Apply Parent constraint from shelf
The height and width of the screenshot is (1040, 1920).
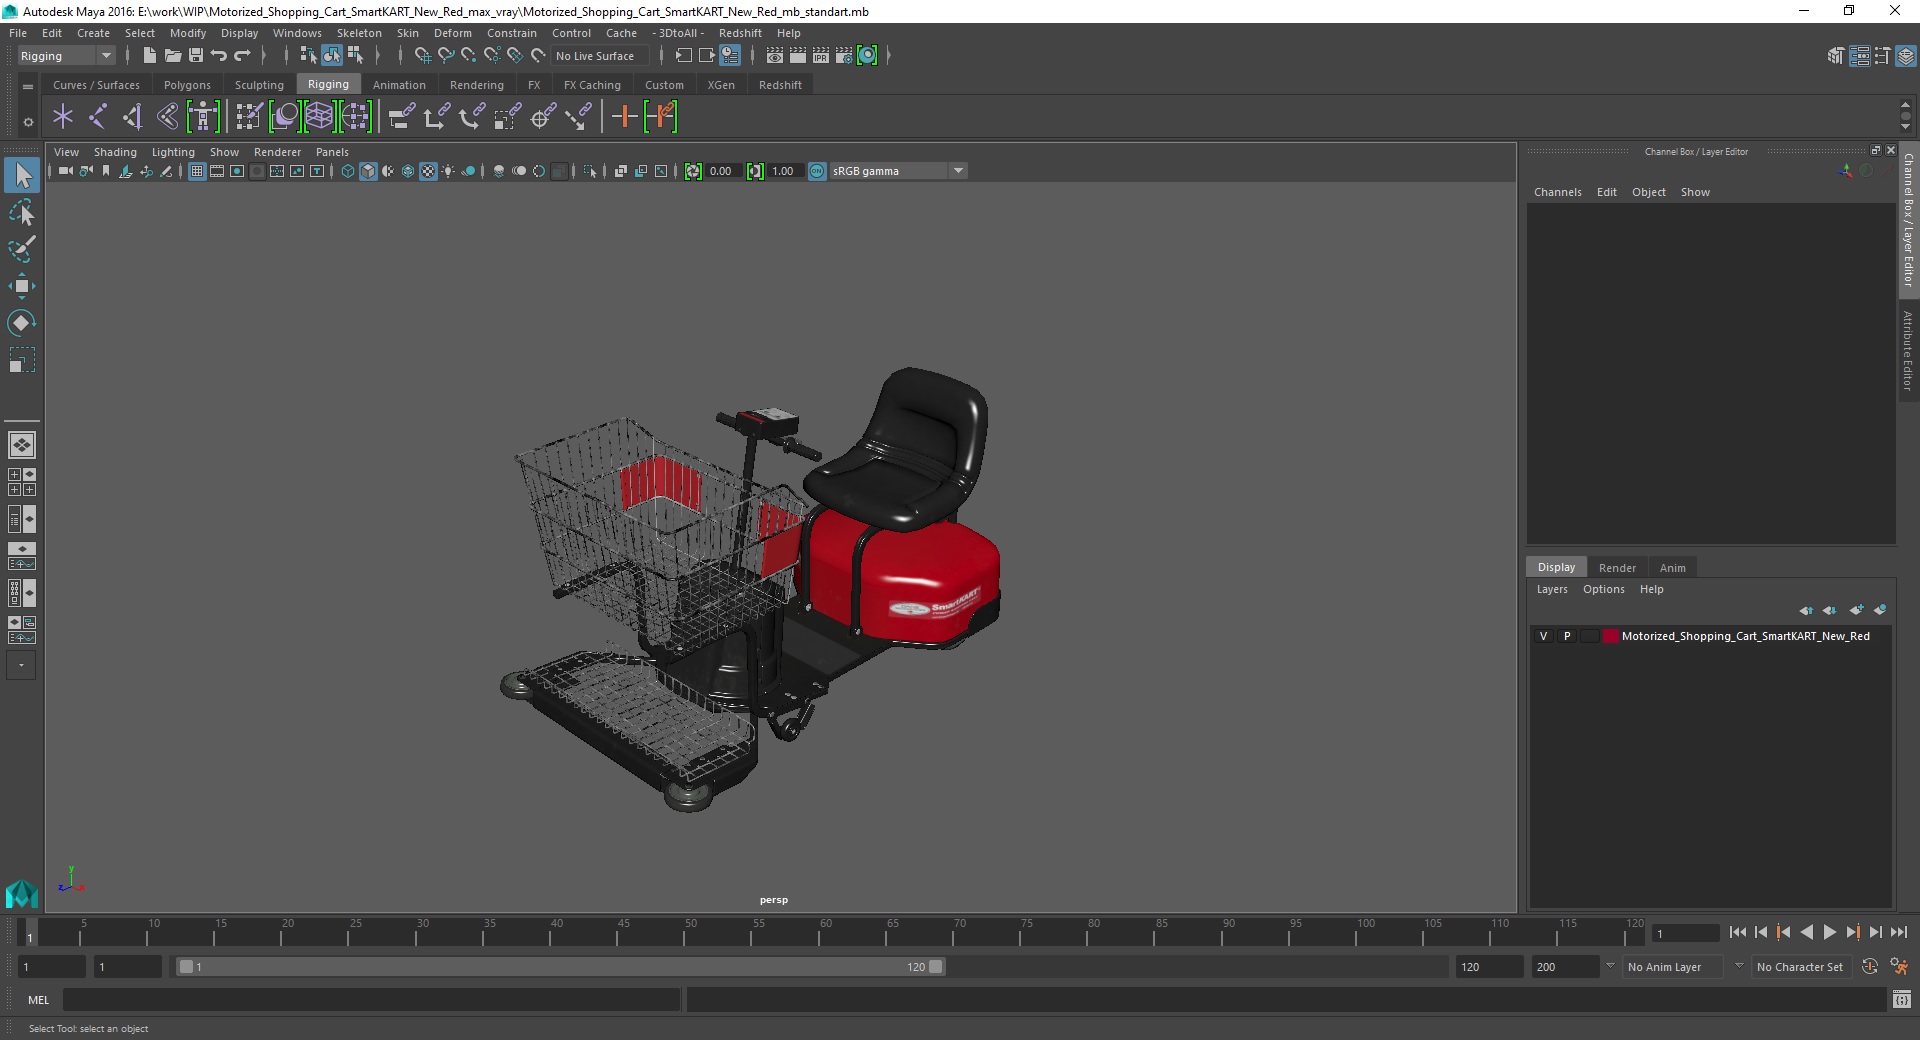coord(402,117)
